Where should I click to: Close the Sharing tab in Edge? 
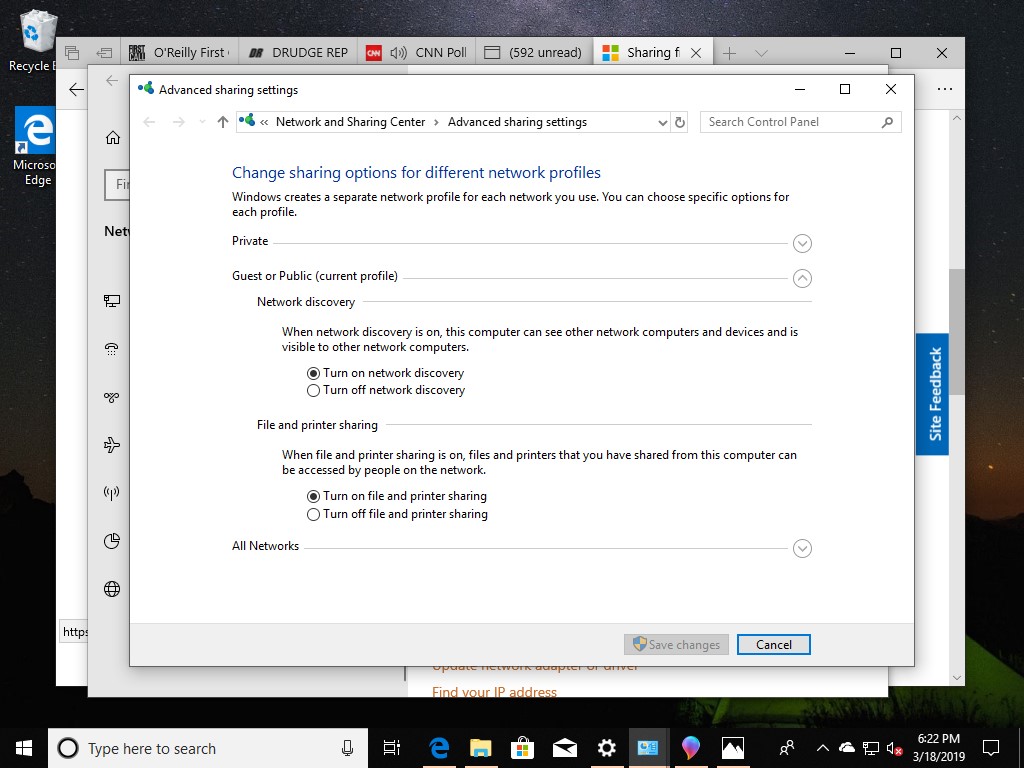pyautogui.click(x=696, y=53)
